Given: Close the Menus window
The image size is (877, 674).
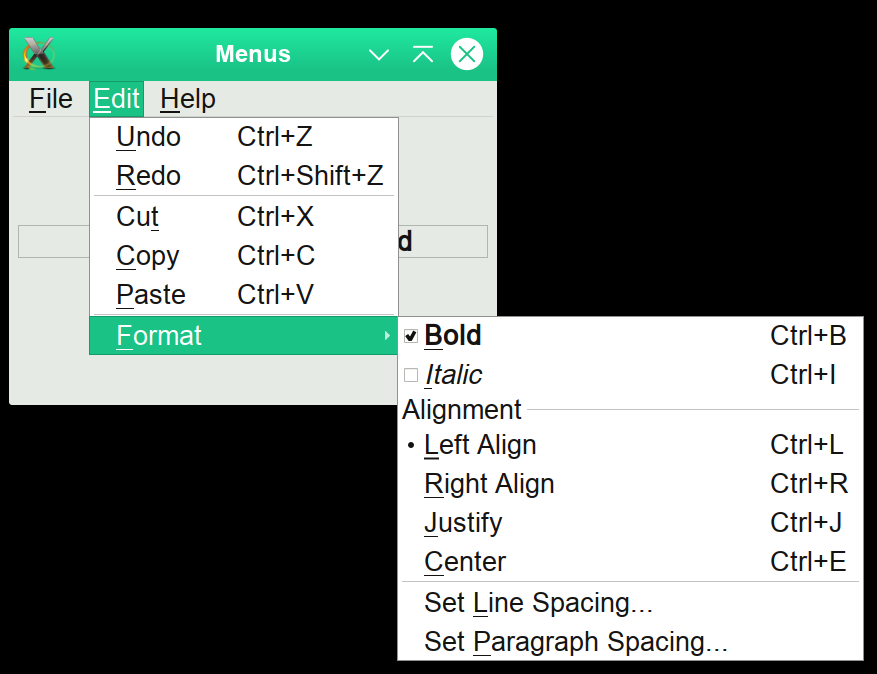Looking at the screenshot, I should pyautogui.click(x=467, y=54).
